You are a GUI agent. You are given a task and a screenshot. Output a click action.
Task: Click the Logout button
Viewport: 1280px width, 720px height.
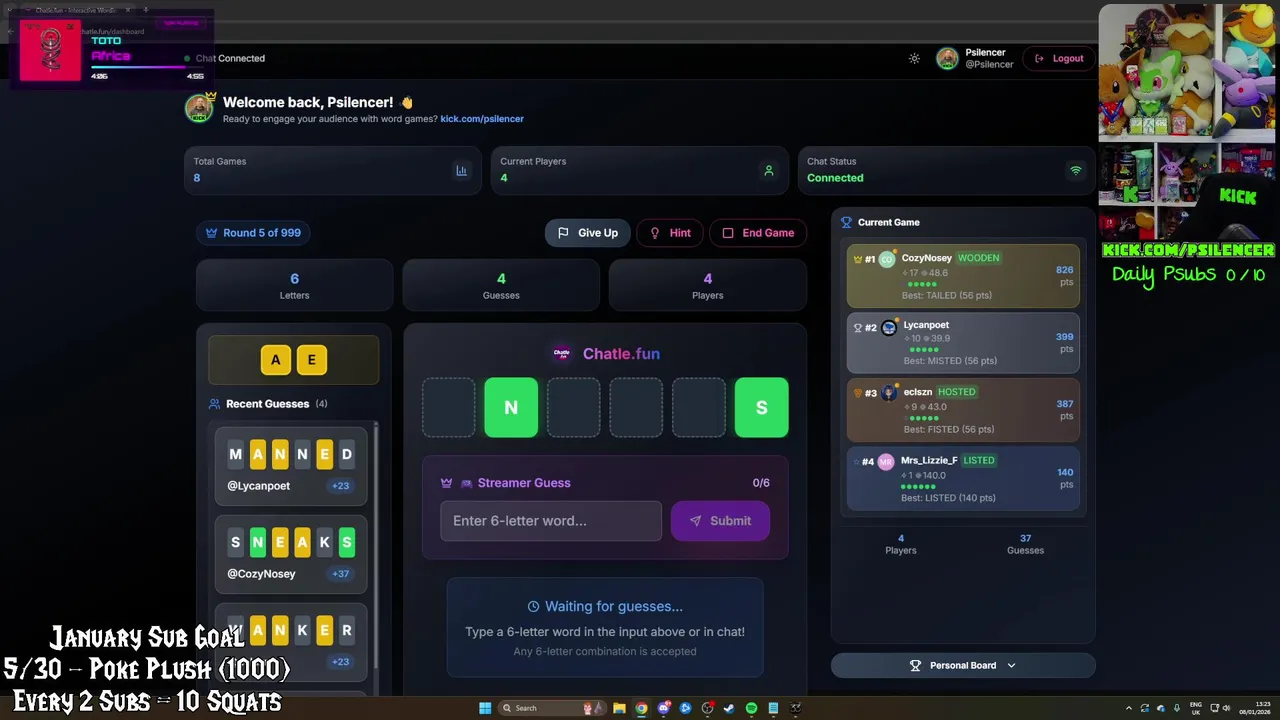pyautogui.click(x=1059, y=58)
